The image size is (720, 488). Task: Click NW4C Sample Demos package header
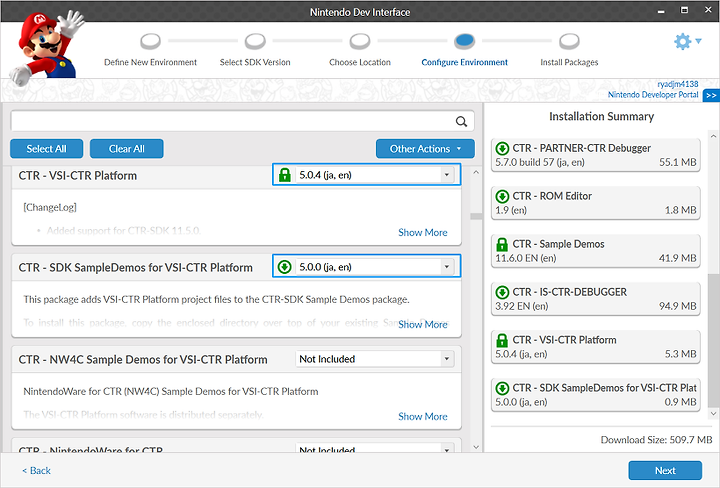point(143,359)
